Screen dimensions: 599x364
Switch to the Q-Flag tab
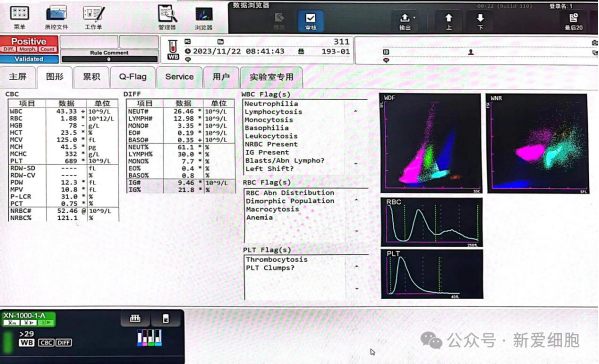(133, 77)
